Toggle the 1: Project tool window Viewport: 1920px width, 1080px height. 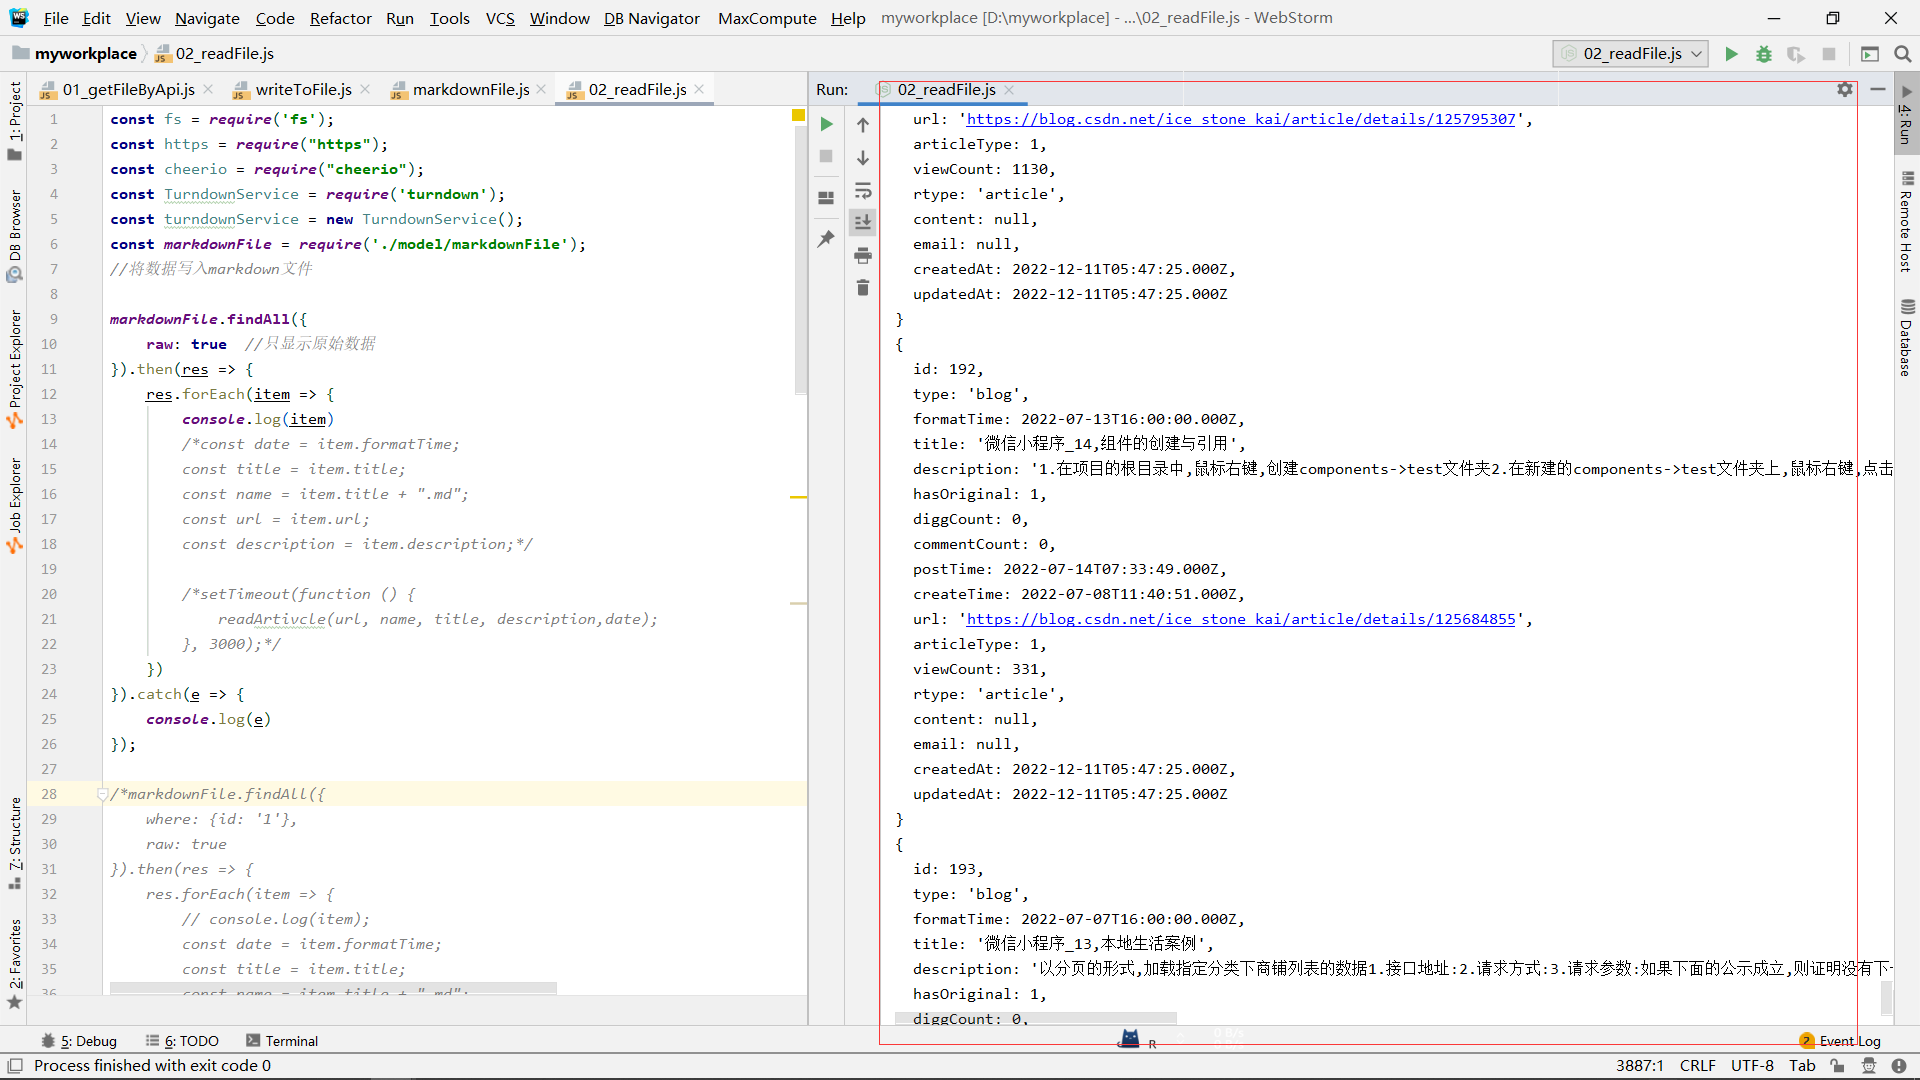14,122
